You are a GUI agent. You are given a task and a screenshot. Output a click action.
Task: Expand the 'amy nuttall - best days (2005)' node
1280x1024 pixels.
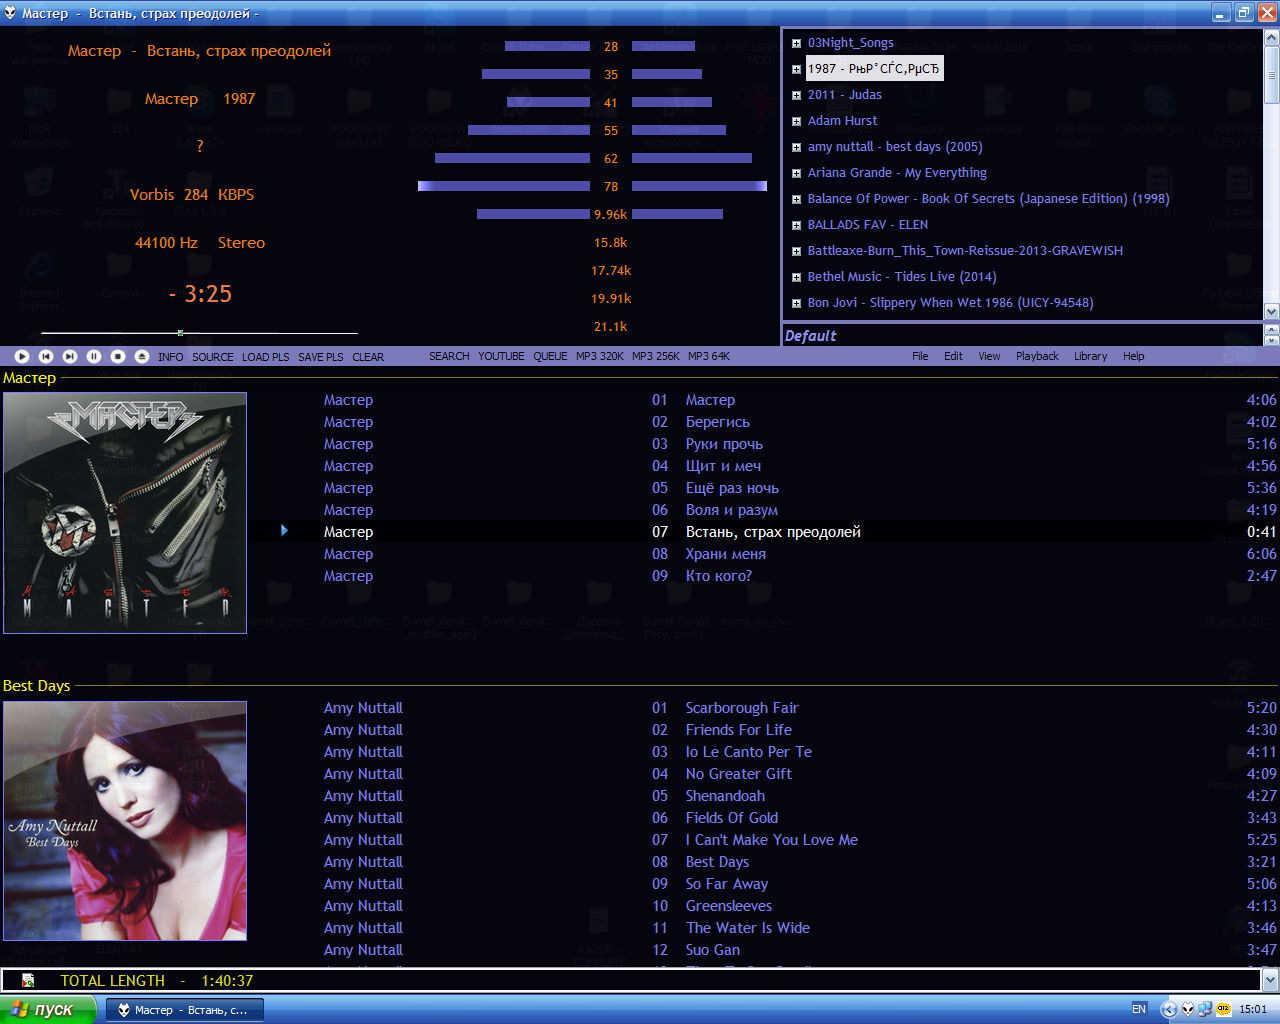point(796,147)
